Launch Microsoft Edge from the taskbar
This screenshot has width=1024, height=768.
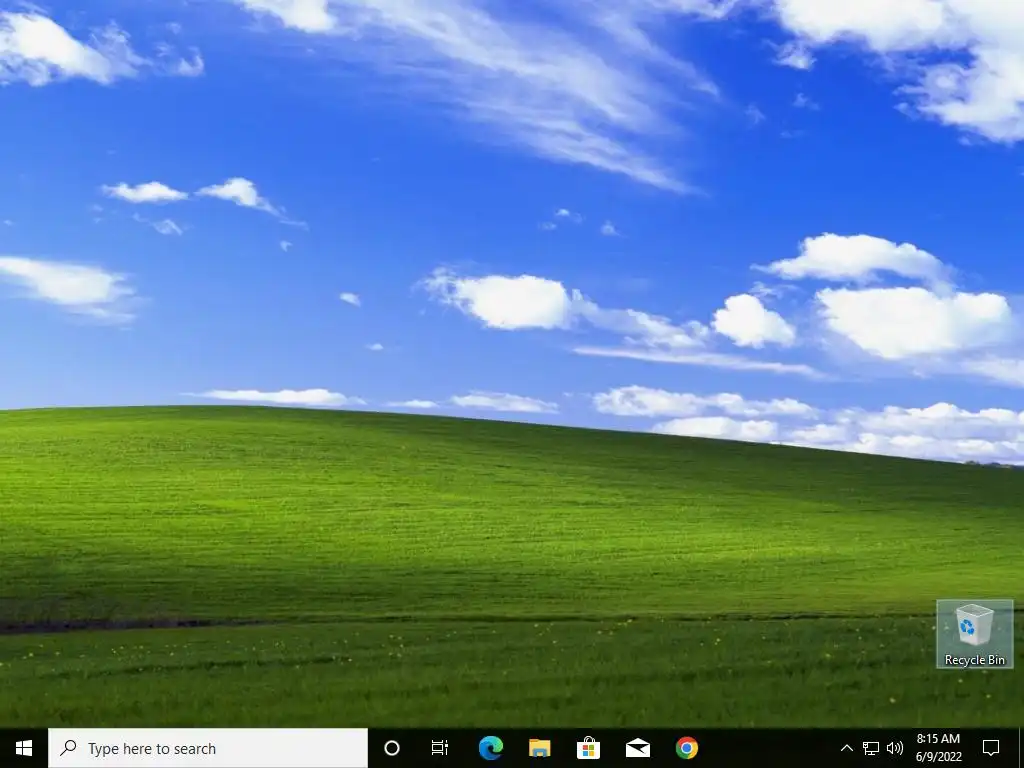point(490,748)
